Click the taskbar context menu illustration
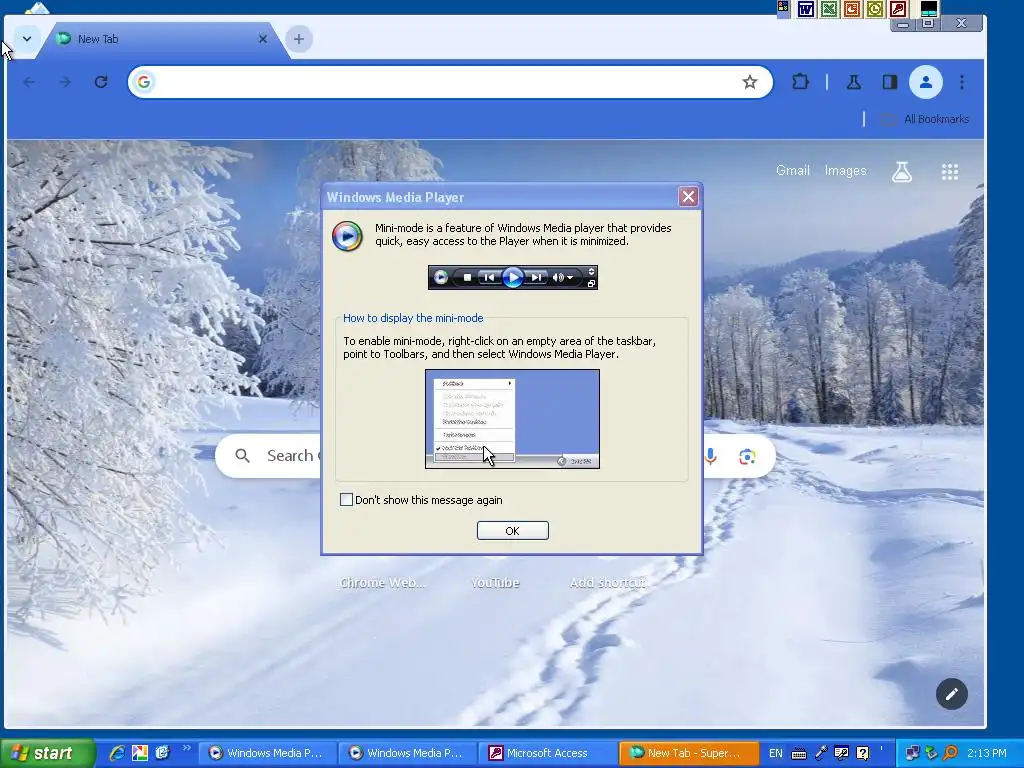Screen dimensions: 1024x768 [513, 419]
